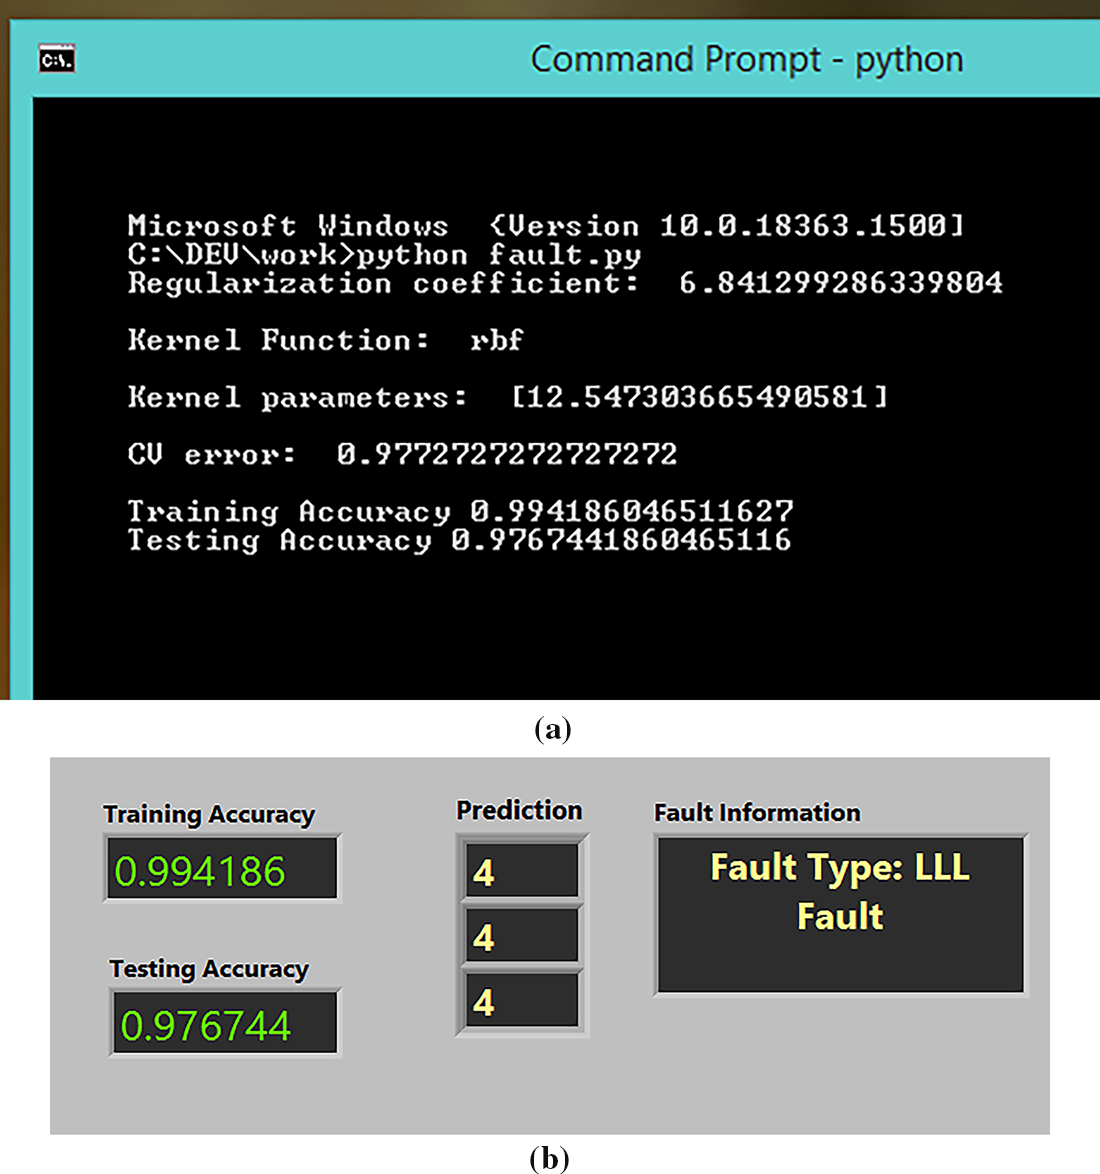1100x1174 pixels.
Task: Select the Kernel parameters bracketed value
Action: (699, 397)
